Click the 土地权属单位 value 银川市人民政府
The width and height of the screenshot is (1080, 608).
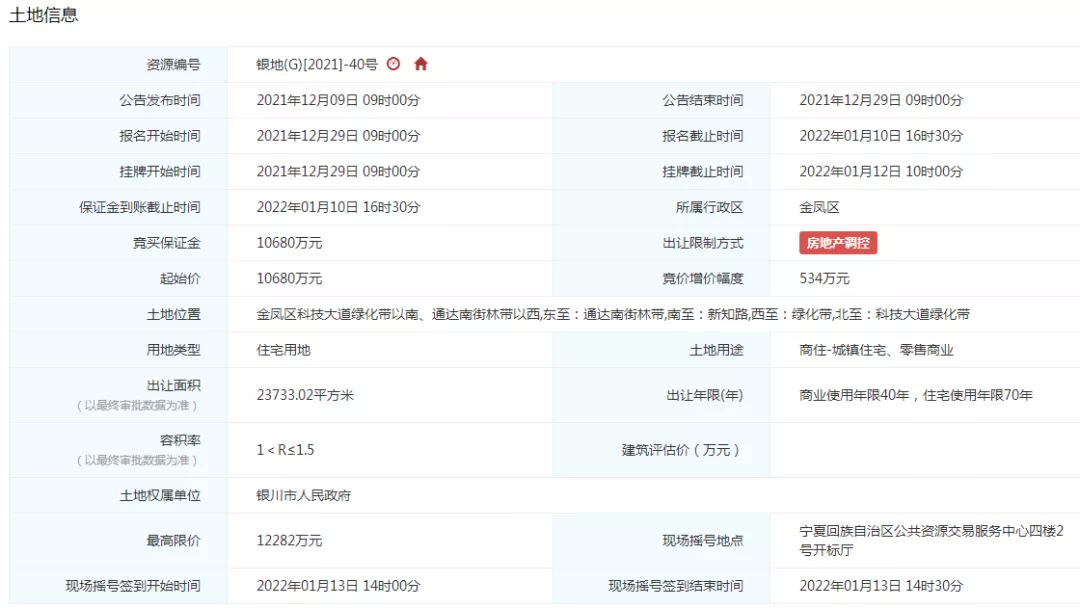[303, 495]
